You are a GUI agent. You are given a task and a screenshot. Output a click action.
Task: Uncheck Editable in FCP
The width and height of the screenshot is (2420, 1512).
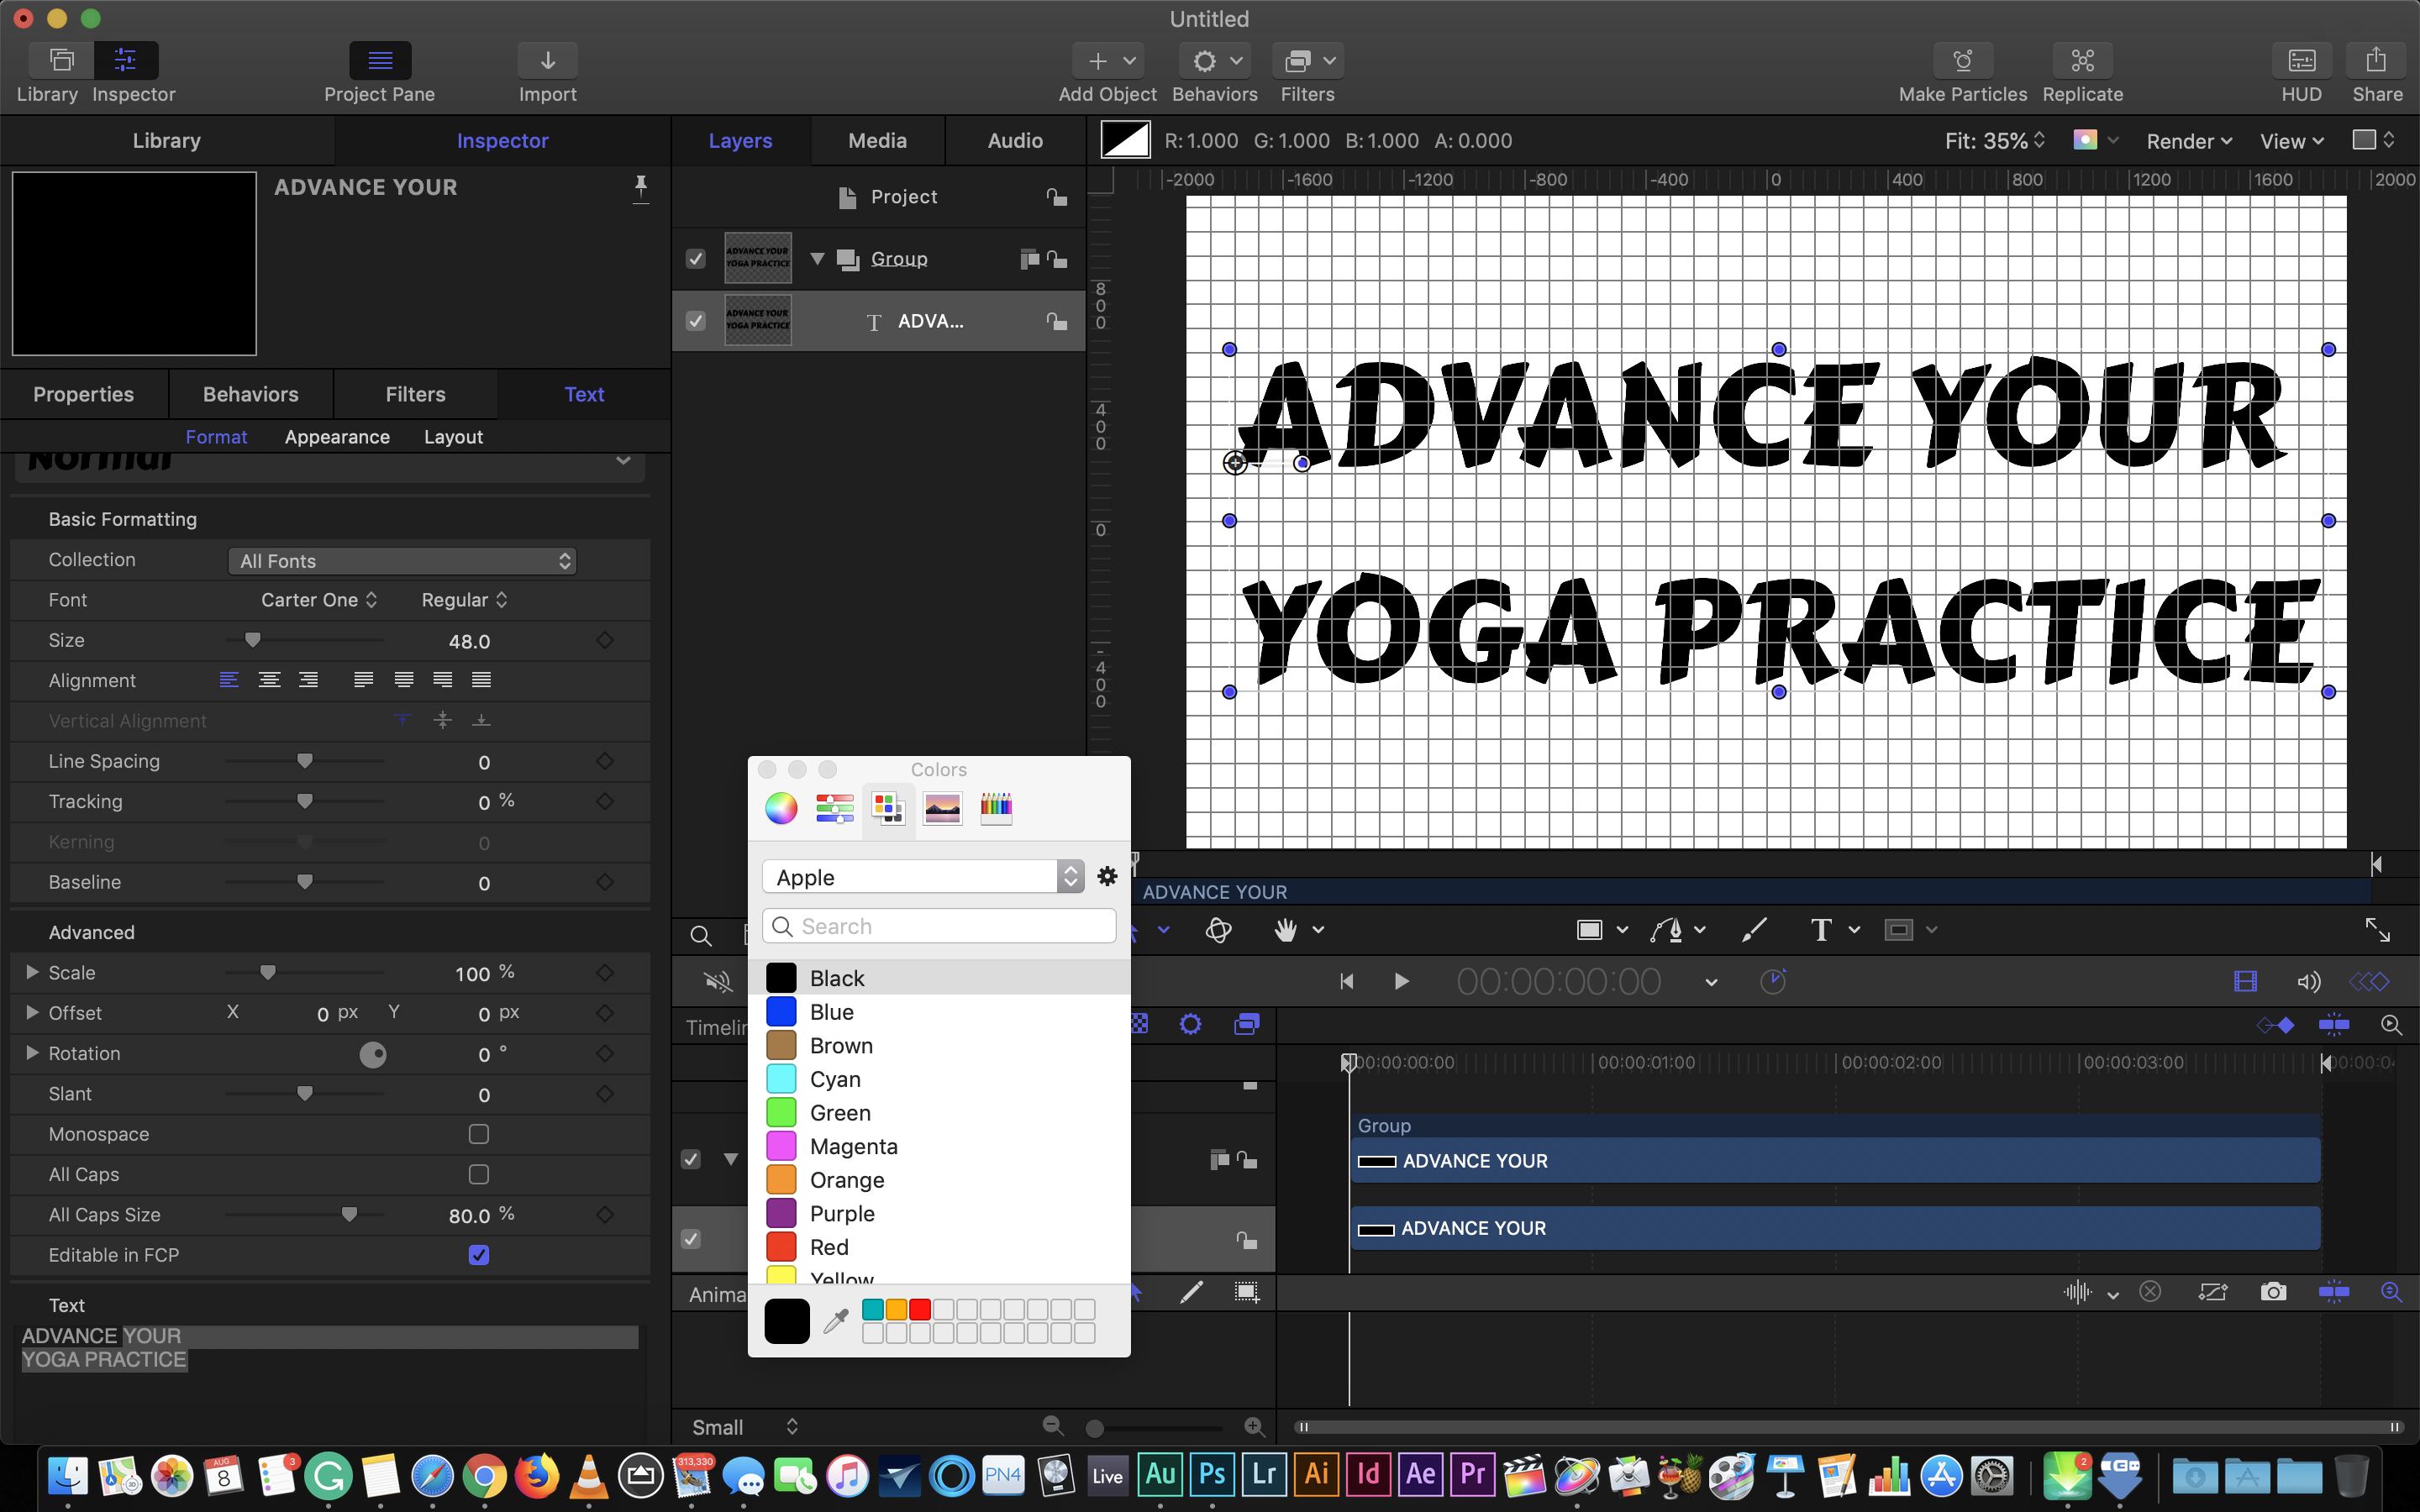click(479, 1255)
